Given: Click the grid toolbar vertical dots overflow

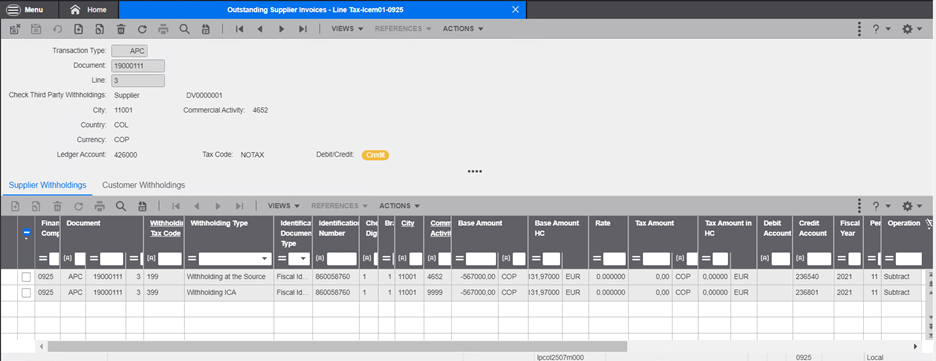Looking at the screenshot, I should coord(859,206).
